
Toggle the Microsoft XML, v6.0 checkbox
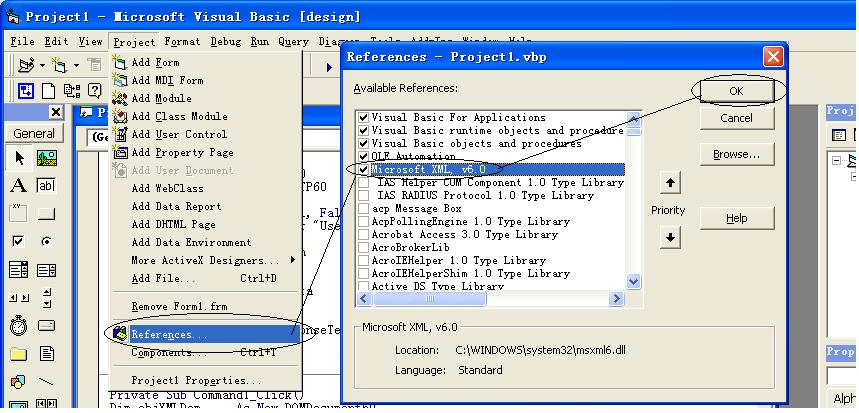tap(363, 169)
